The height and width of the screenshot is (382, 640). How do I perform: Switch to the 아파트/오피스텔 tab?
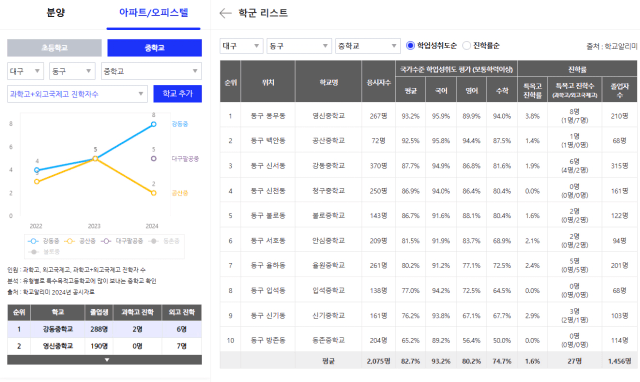[153, 13]
